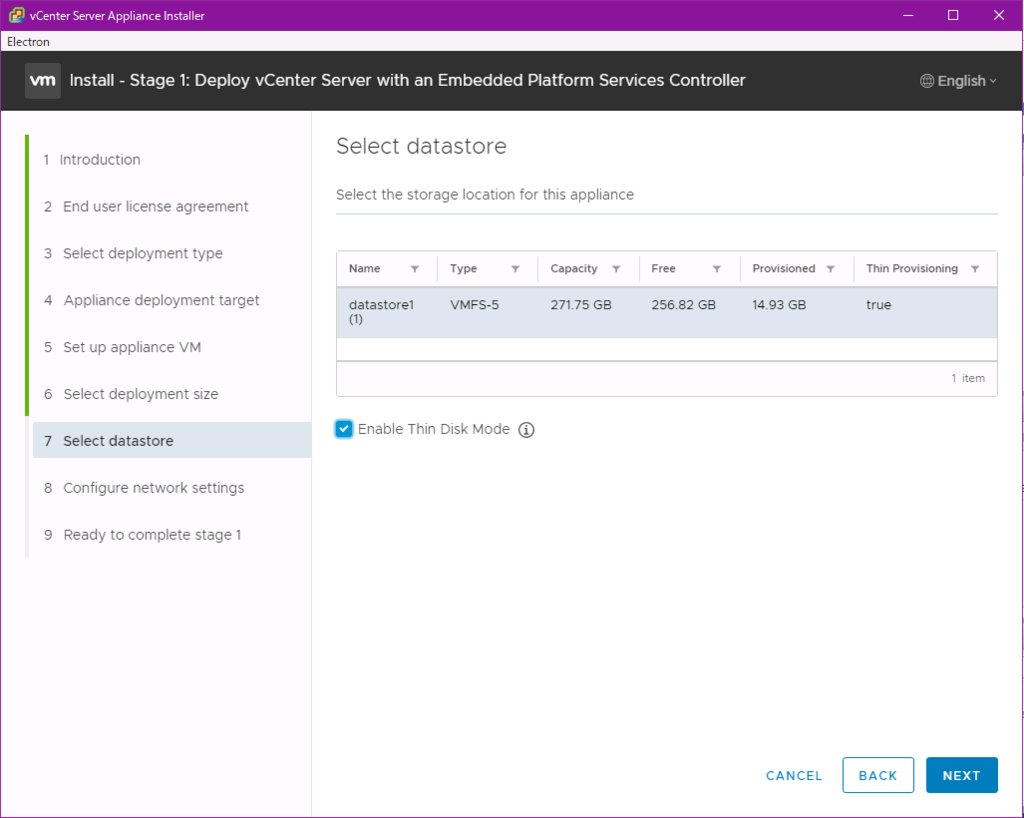Click the CANCEL link
Viewport: 1024px width, 818px height.
[793, 776]
